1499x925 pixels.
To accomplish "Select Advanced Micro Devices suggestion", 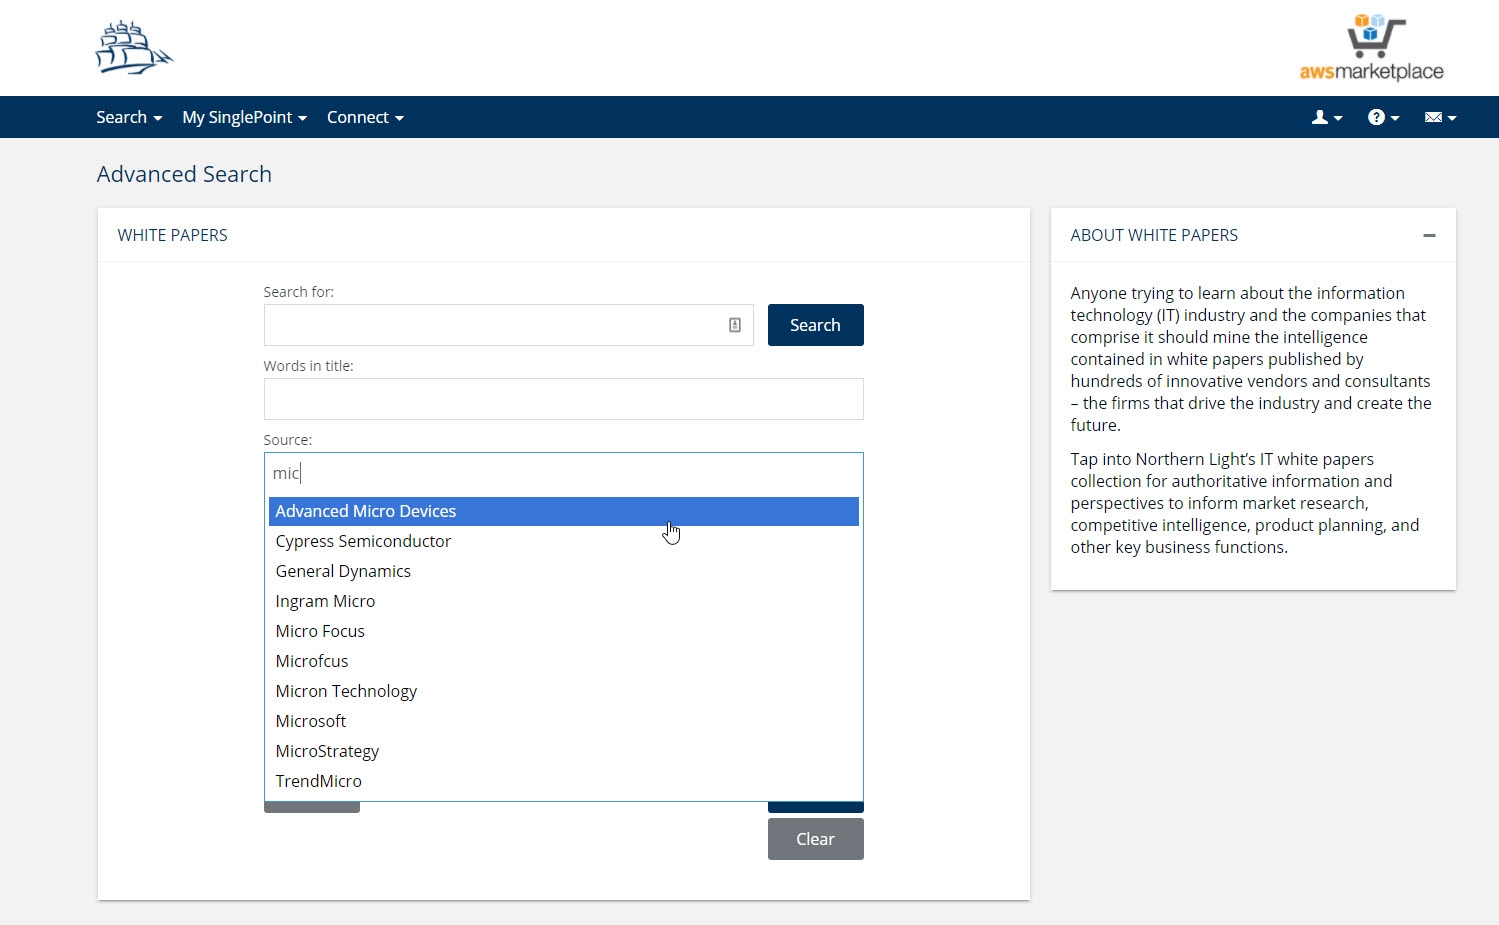I will (563, 511).
